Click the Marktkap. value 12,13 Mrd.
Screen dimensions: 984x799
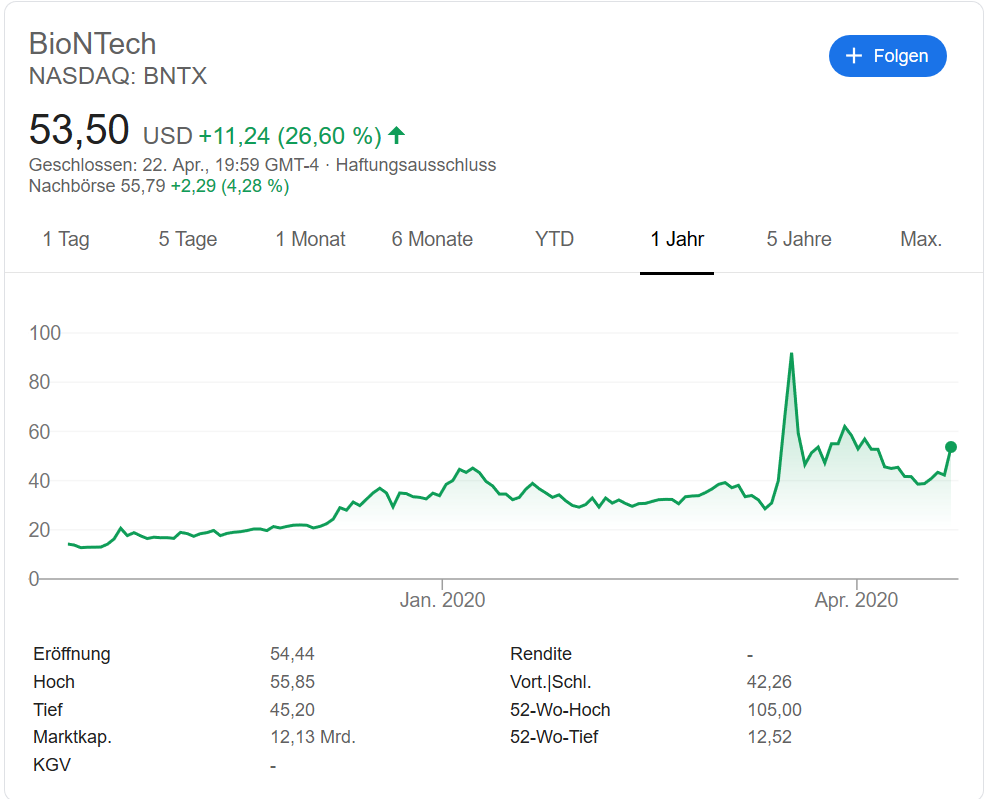click(x=313, y=737)
